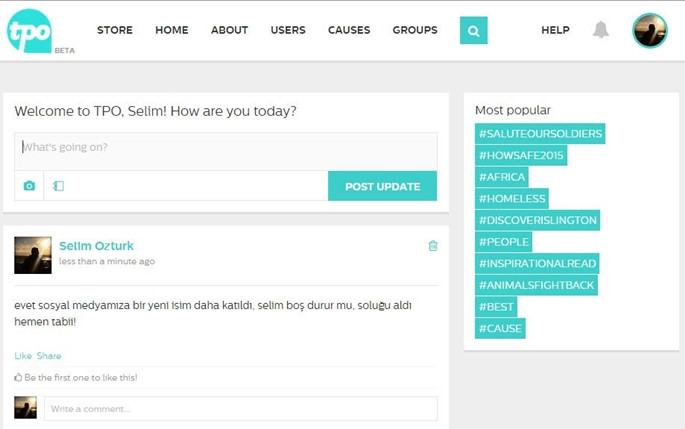Open profile avatar in top-right corner

649,31
